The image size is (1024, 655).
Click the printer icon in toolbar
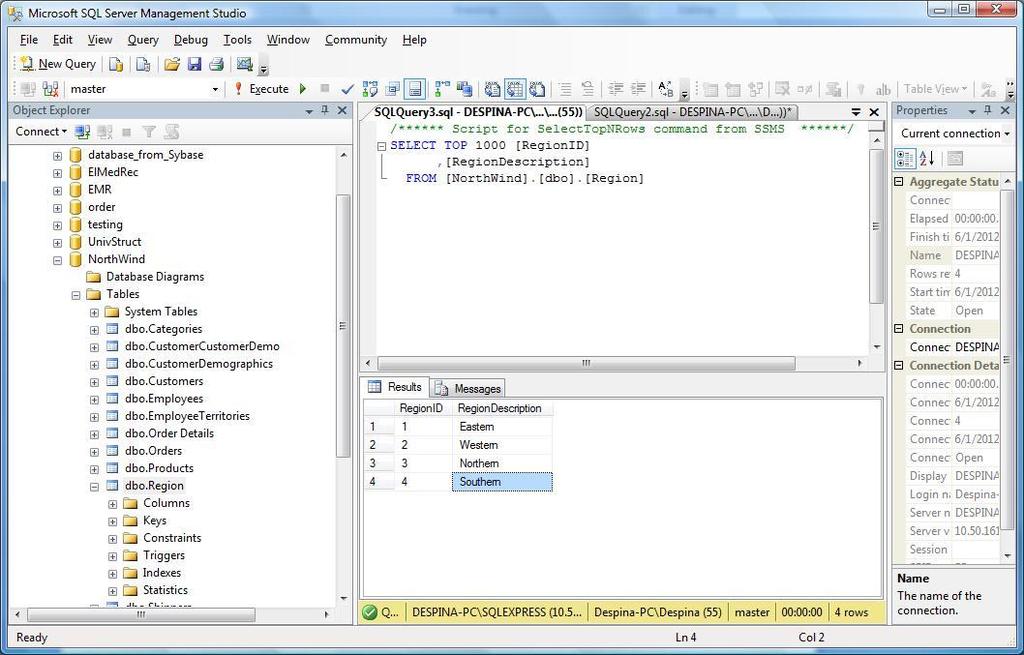pos(217,64)
